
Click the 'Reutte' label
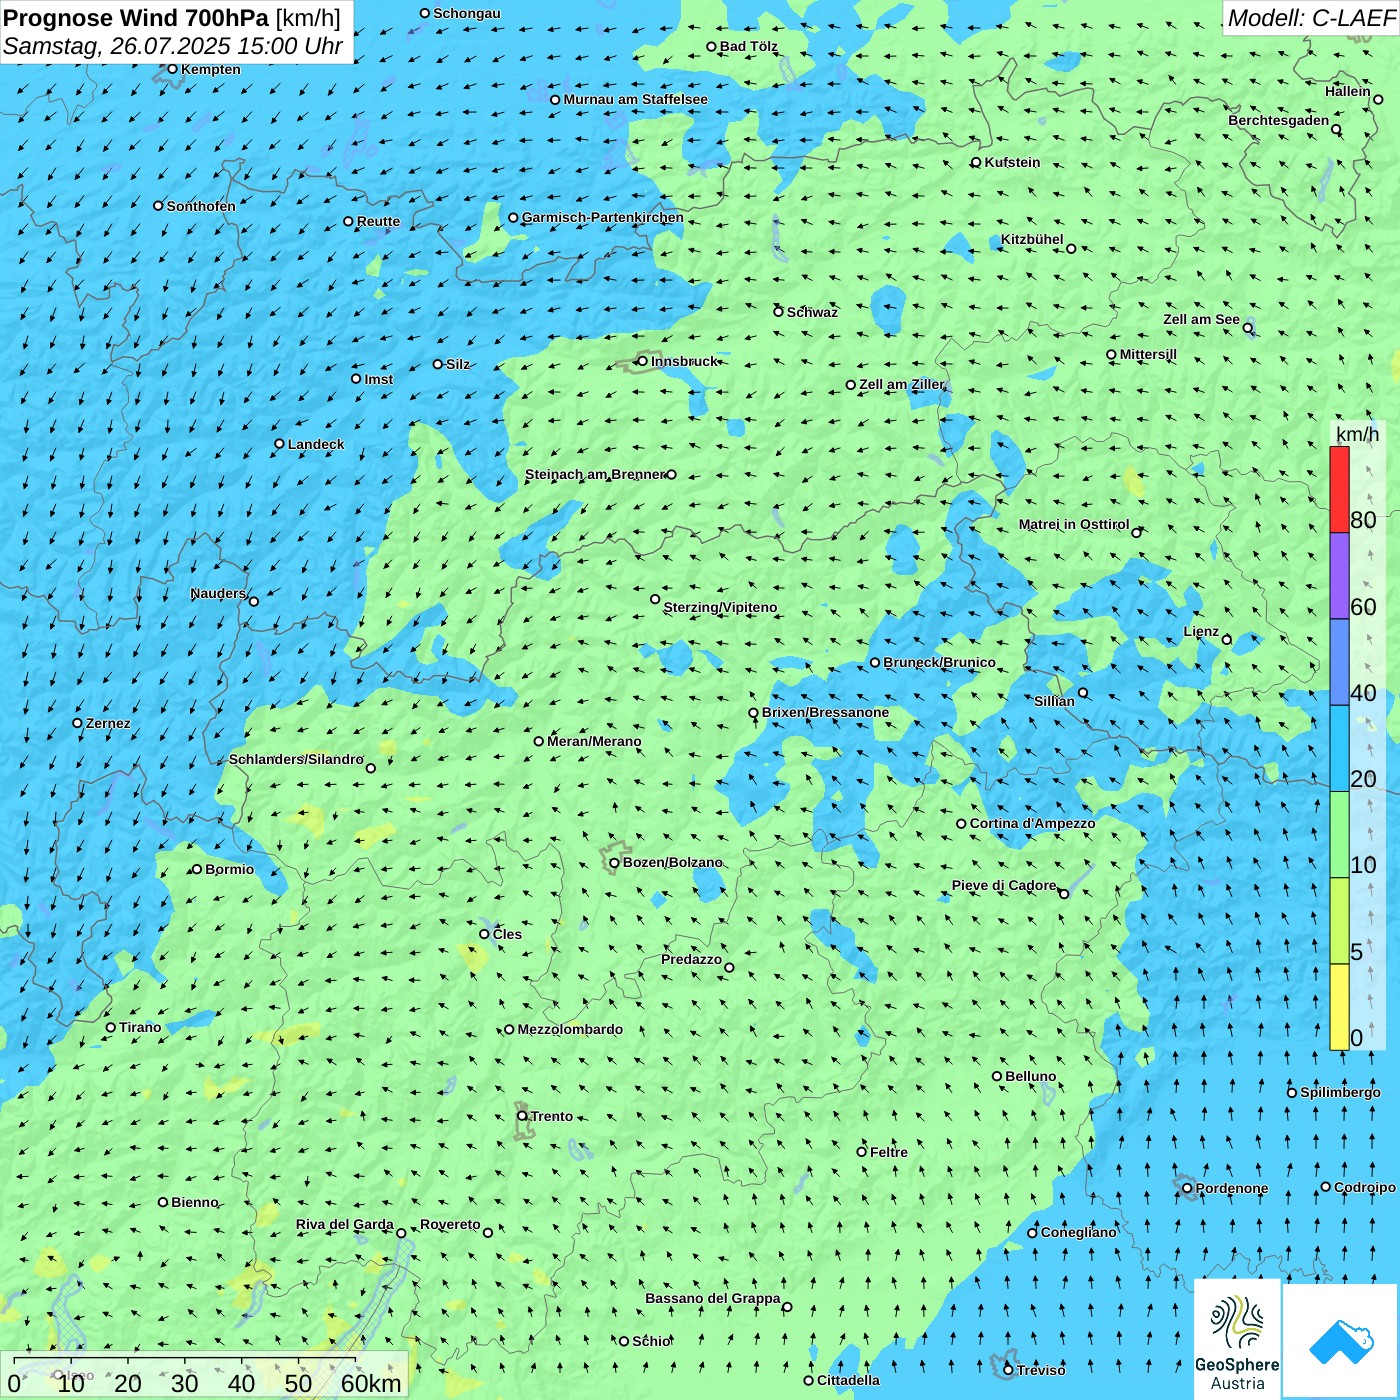pyautogui.click(x=378, y=221)
